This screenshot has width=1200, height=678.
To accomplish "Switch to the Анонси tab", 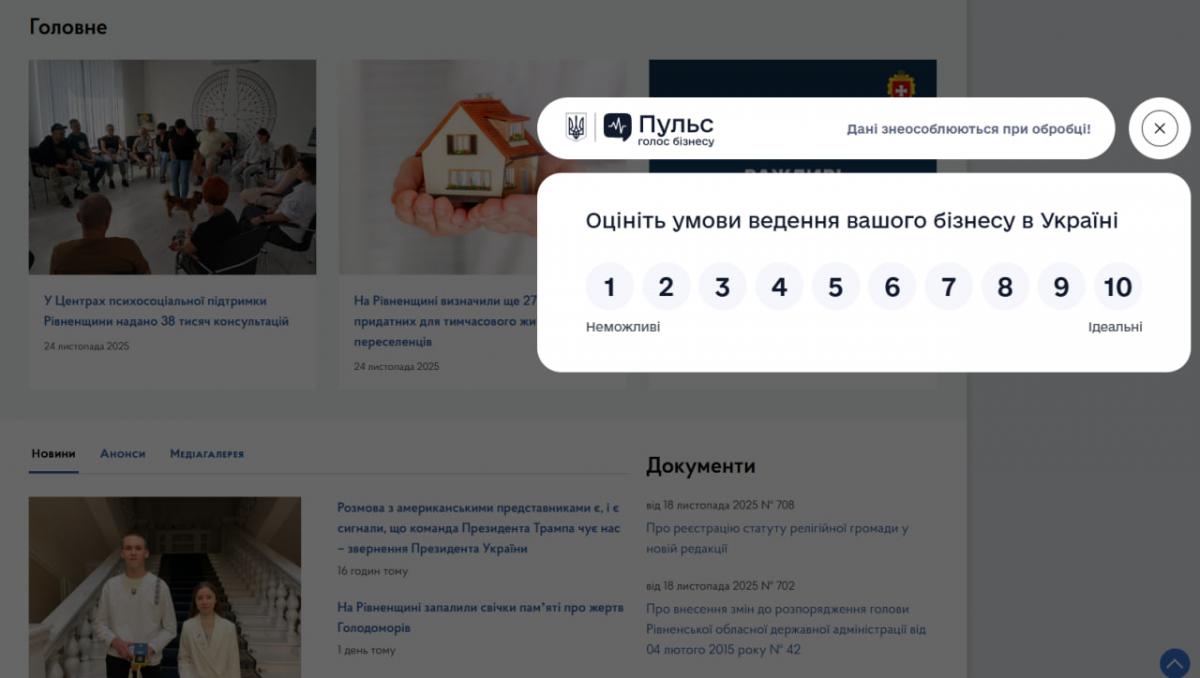I will click(x=122, y=454).
